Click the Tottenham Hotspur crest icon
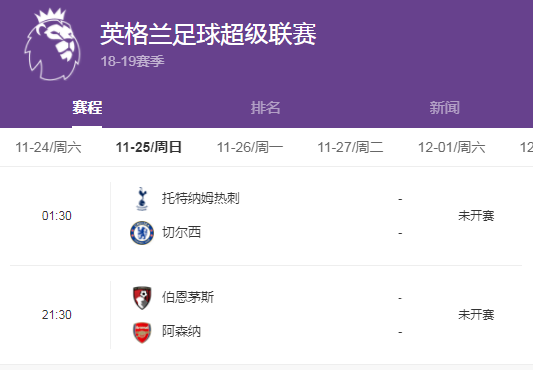533x370 pixels. (142, 199)
